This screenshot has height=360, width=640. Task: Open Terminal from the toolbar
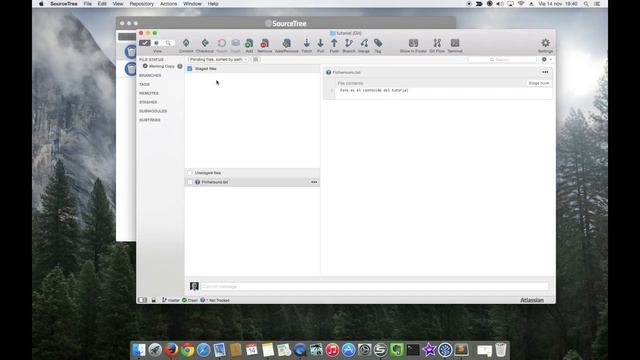pyautogui.click(x=455, y=43)
